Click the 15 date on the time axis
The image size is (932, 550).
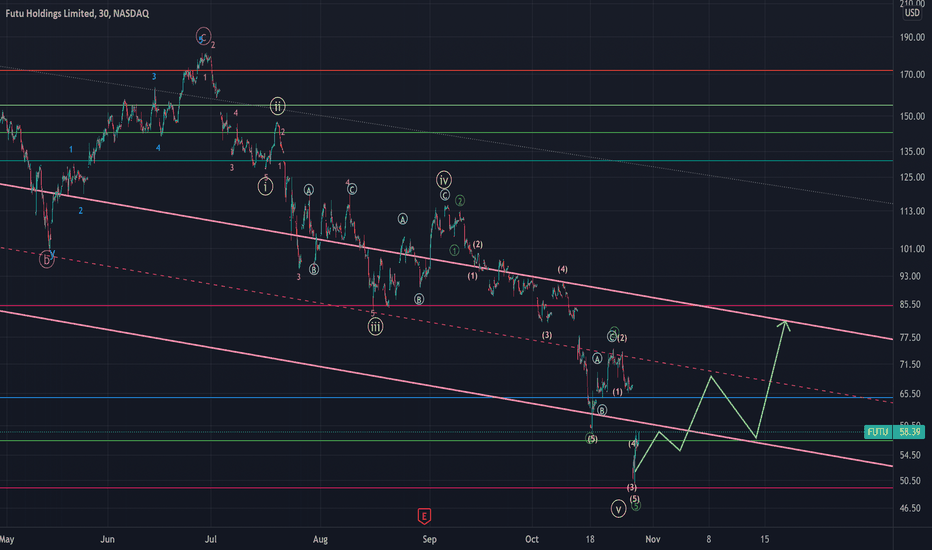(x=764, y=539)
